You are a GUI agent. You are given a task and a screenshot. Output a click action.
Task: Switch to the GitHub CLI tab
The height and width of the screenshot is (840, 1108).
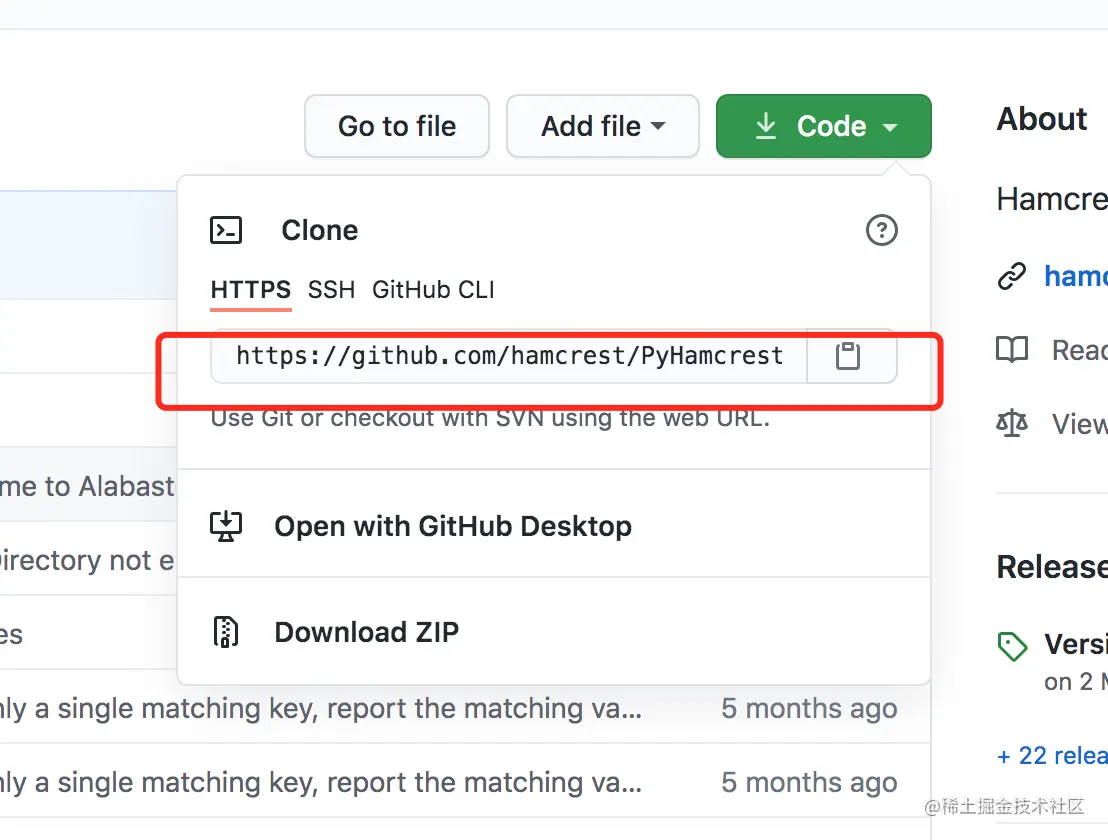(x=433, y=290)
